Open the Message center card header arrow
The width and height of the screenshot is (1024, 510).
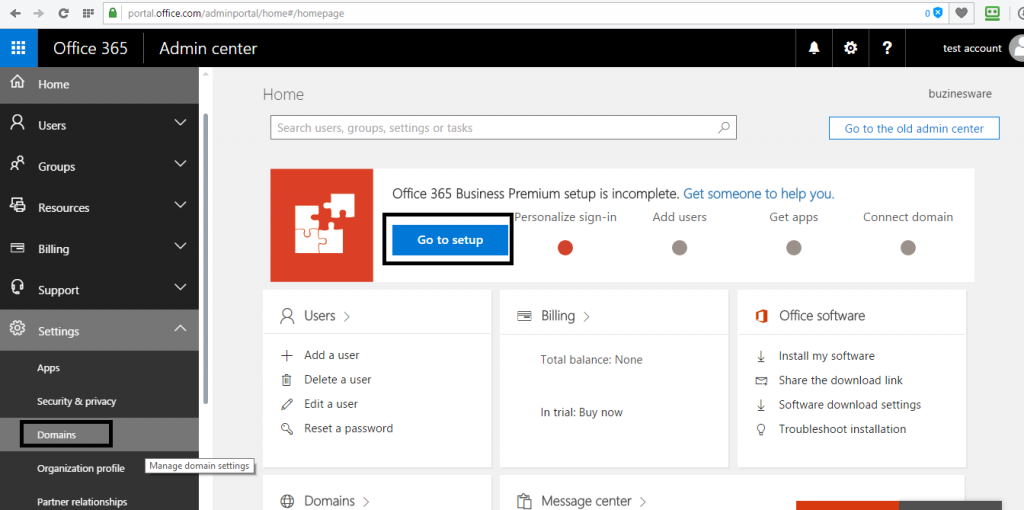(643, 502)
